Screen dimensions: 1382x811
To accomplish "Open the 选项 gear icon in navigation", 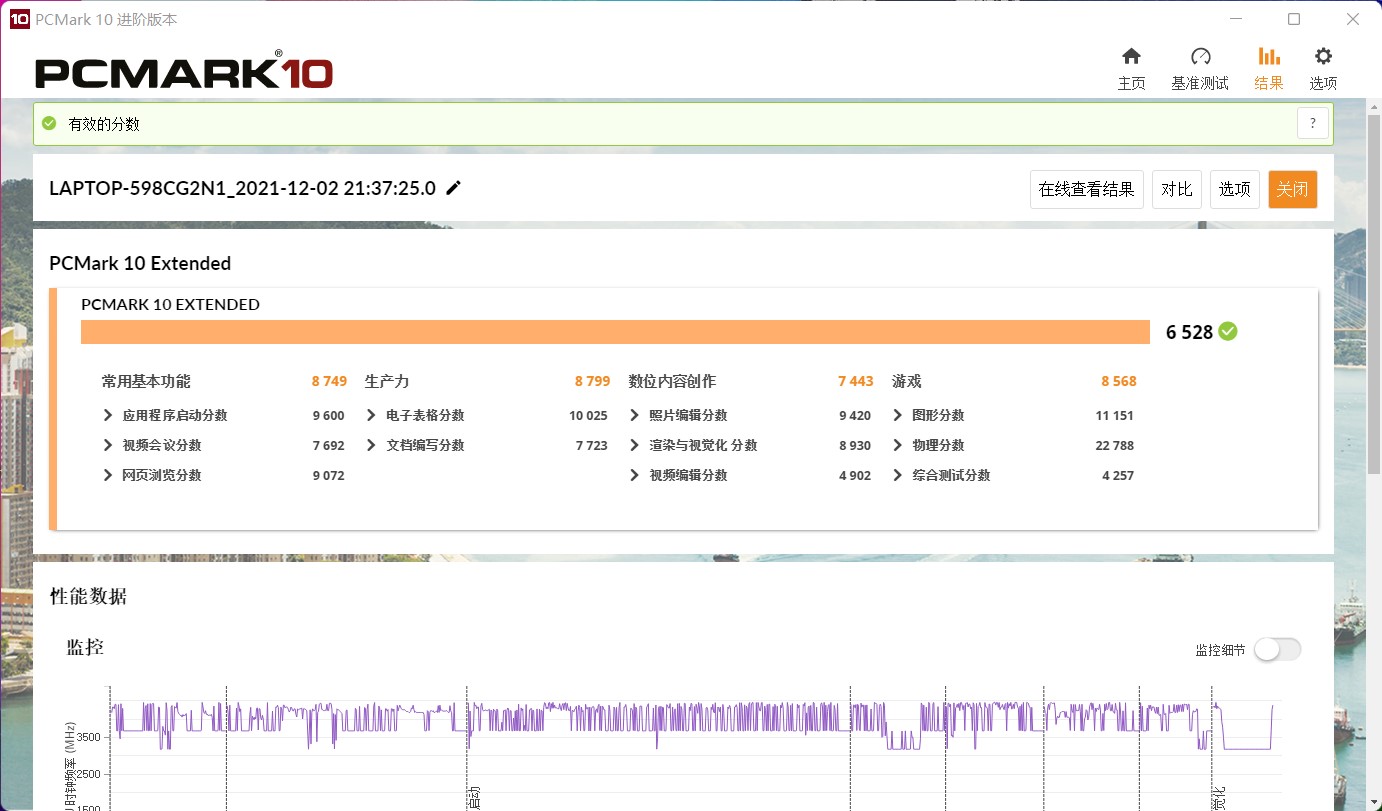I will (x=1323, y=56).
